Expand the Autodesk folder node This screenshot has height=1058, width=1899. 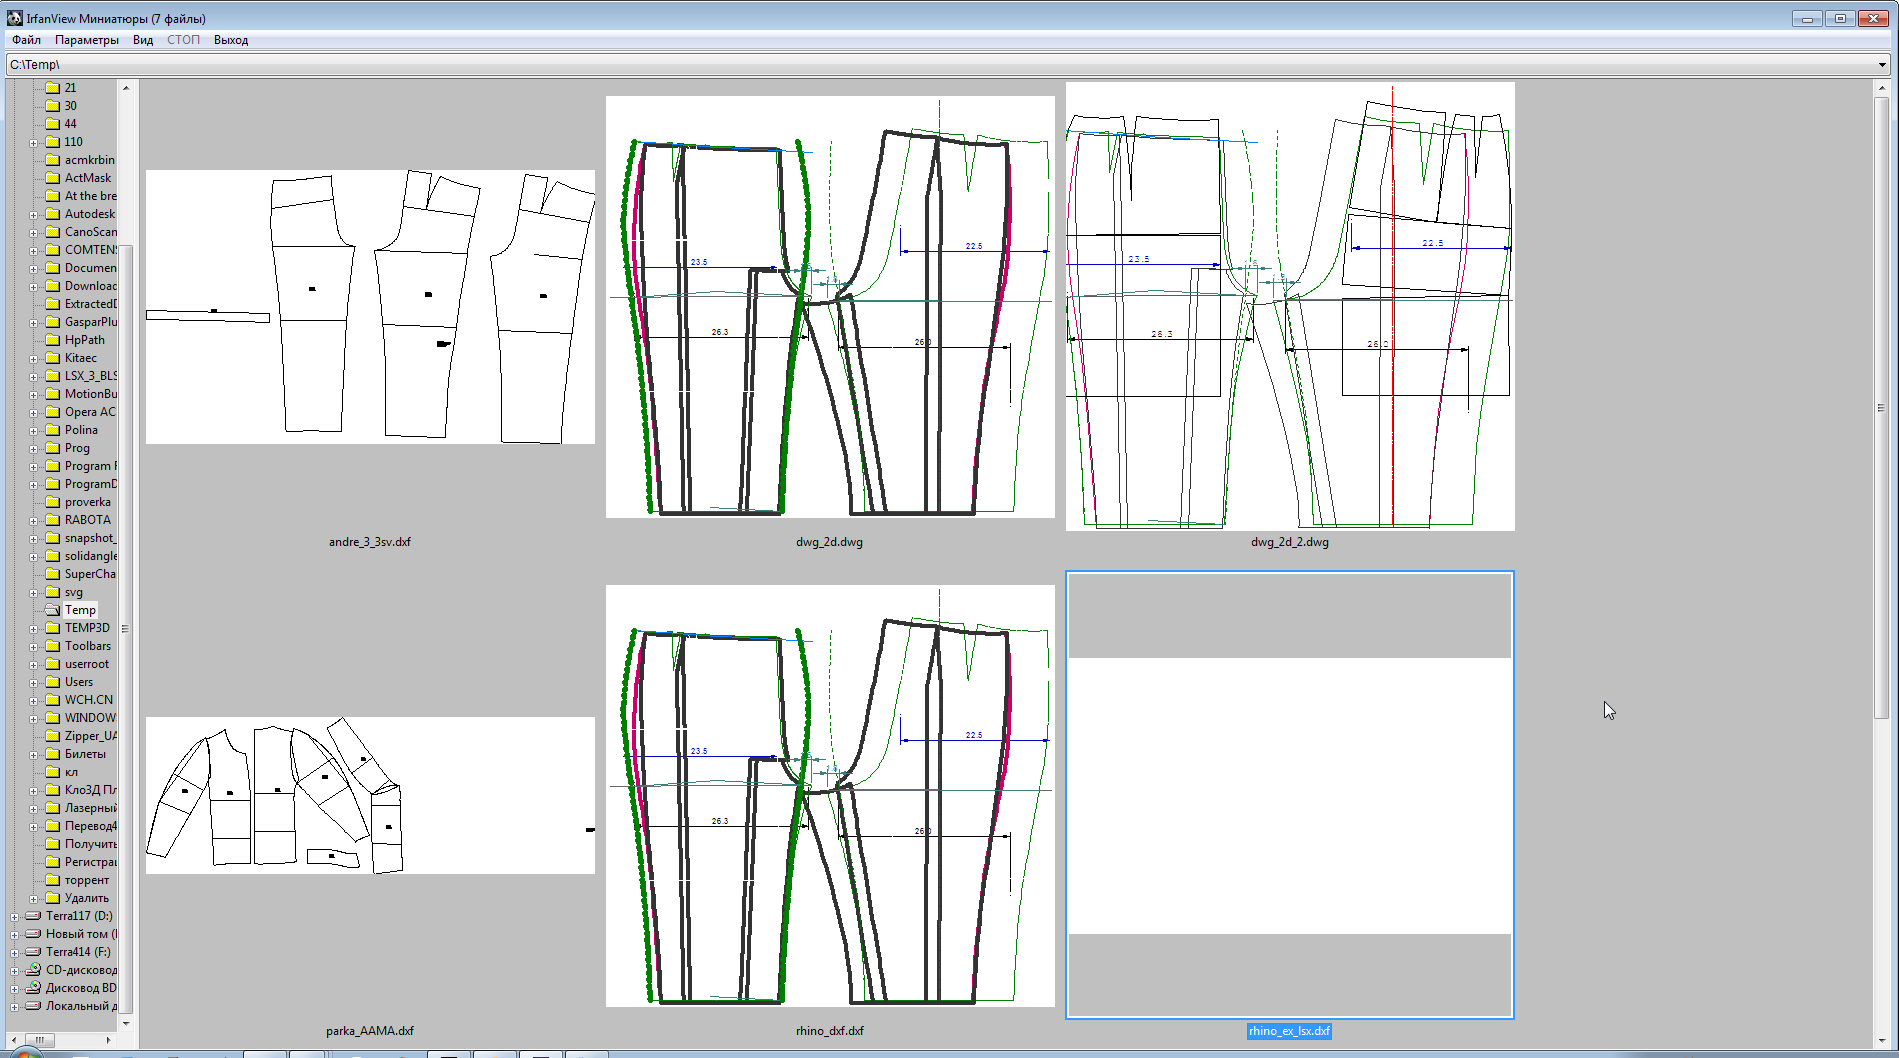click(x=33, y=215)
